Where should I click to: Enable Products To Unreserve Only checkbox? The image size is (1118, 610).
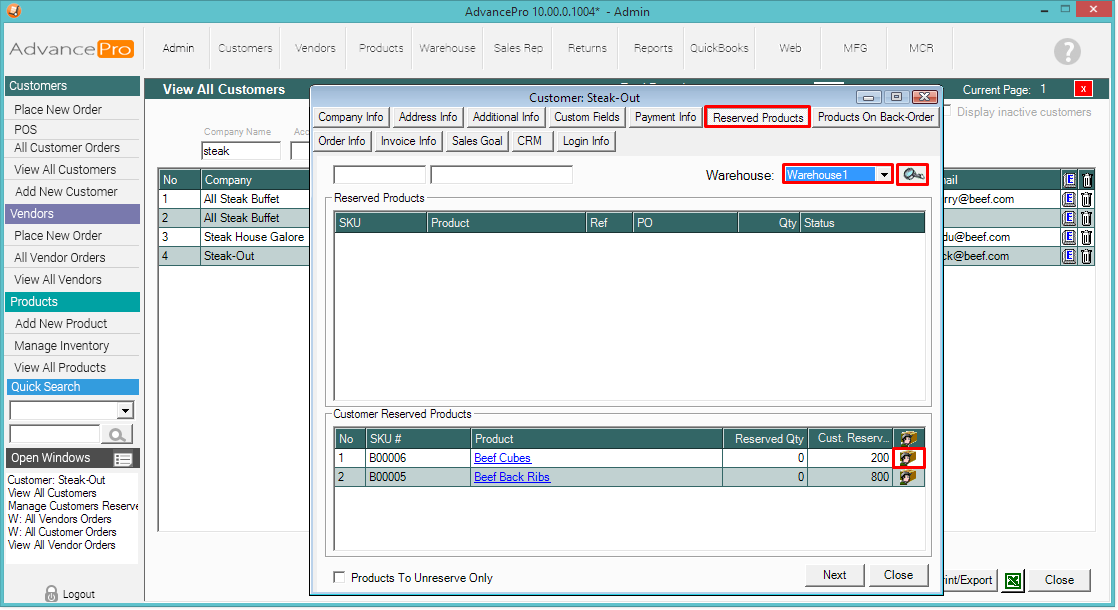pyautogui.click(x=340, y=578)
